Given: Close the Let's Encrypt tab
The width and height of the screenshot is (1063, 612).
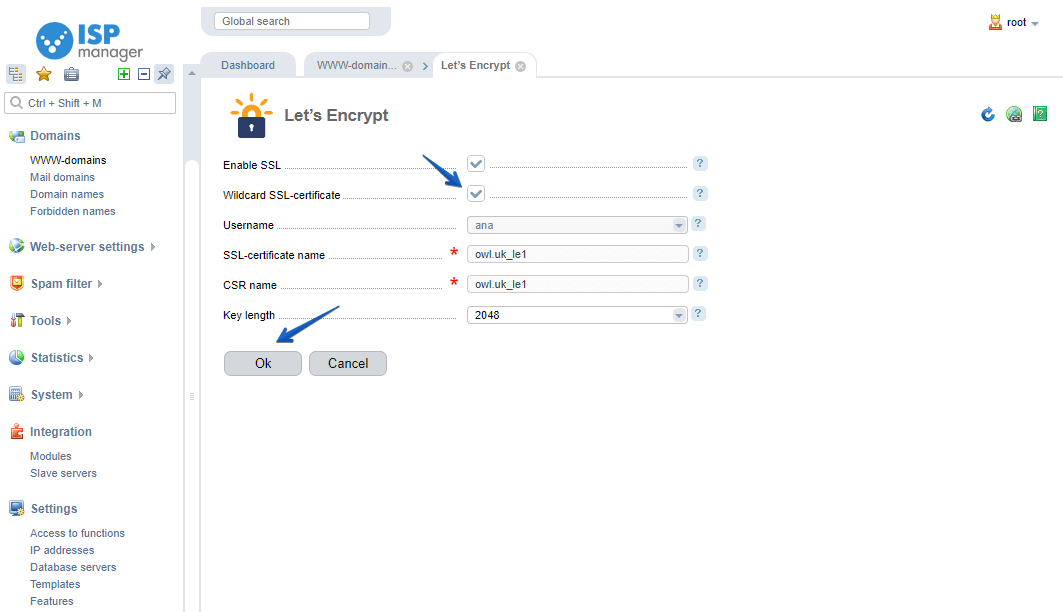Looking at the screenshot, I should (x=520, y=66).
